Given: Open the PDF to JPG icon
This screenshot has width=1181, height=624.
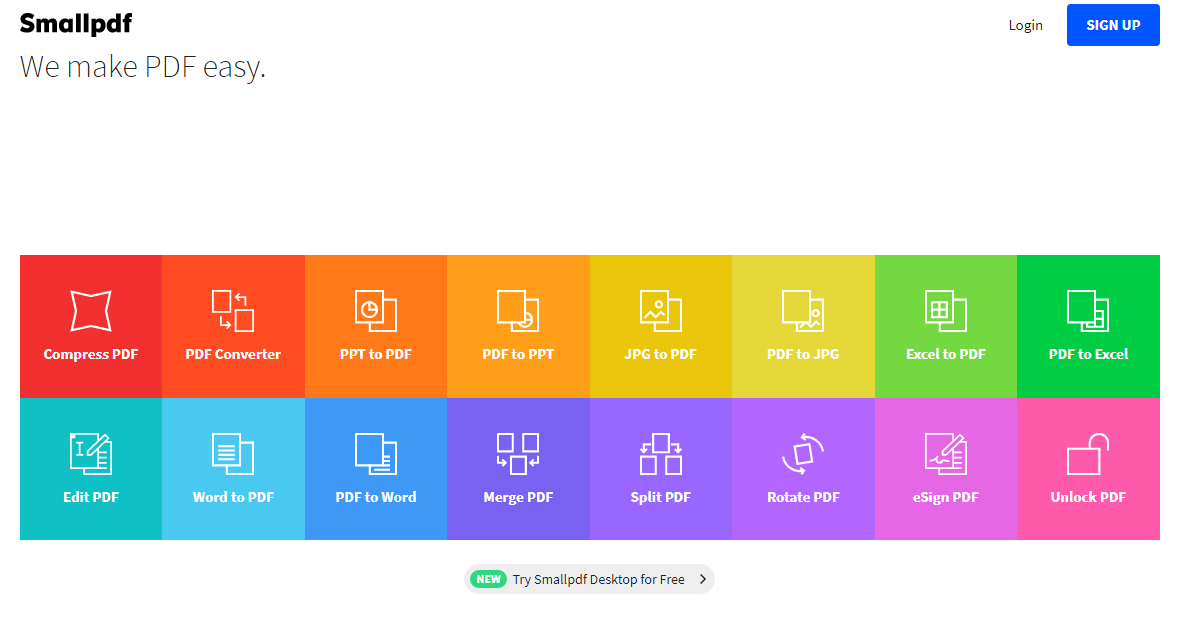Looking at the screenshot, I should pyautogui.click(x=803, y=311).
